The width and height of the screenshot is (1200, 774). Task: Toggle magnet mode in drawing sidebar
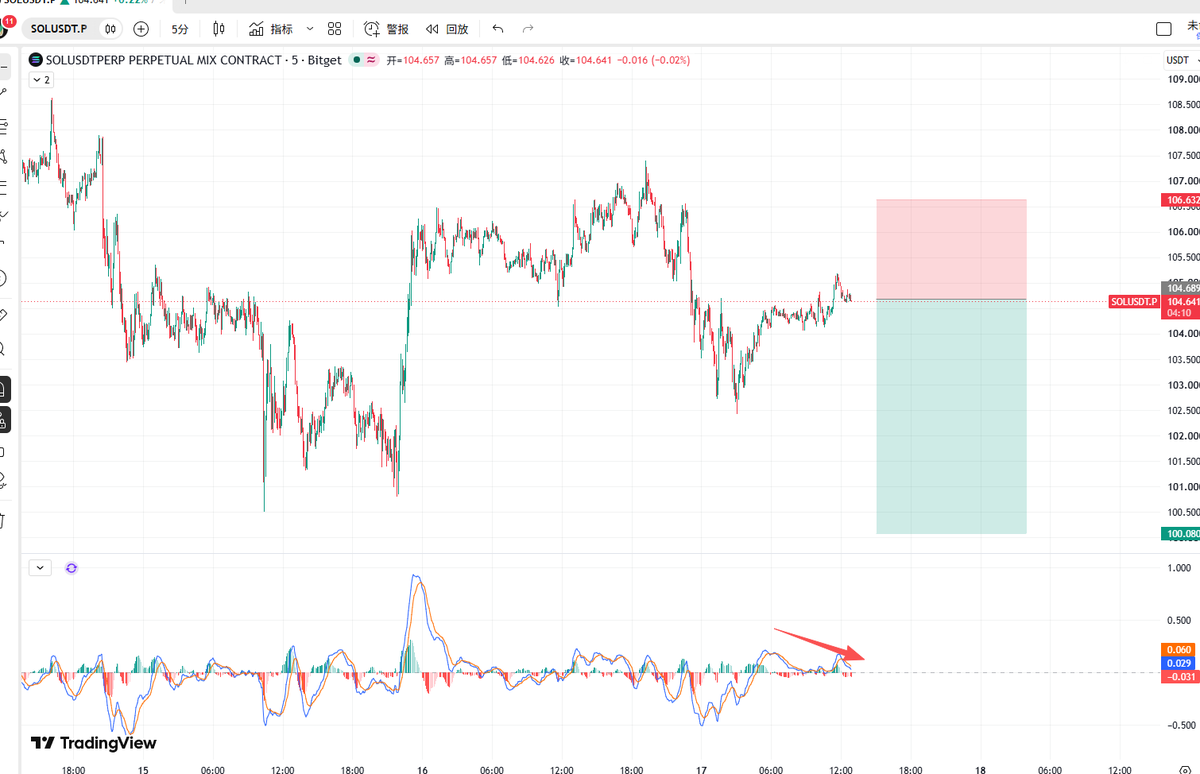[x=4, y=387]
